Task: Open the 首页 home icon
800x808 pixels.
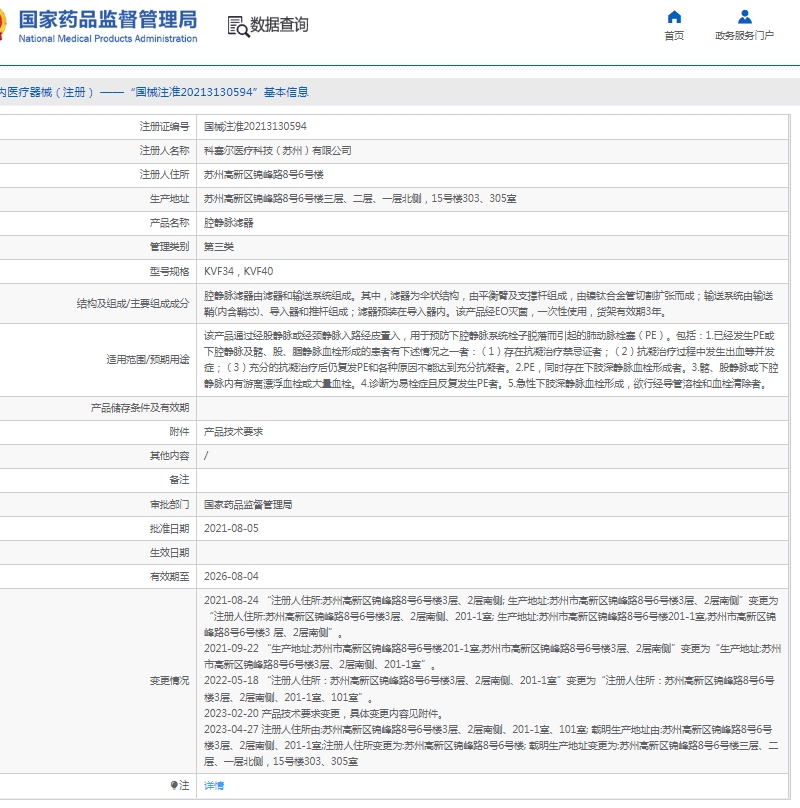Action: pyautogui.click(x=674, y=17)
